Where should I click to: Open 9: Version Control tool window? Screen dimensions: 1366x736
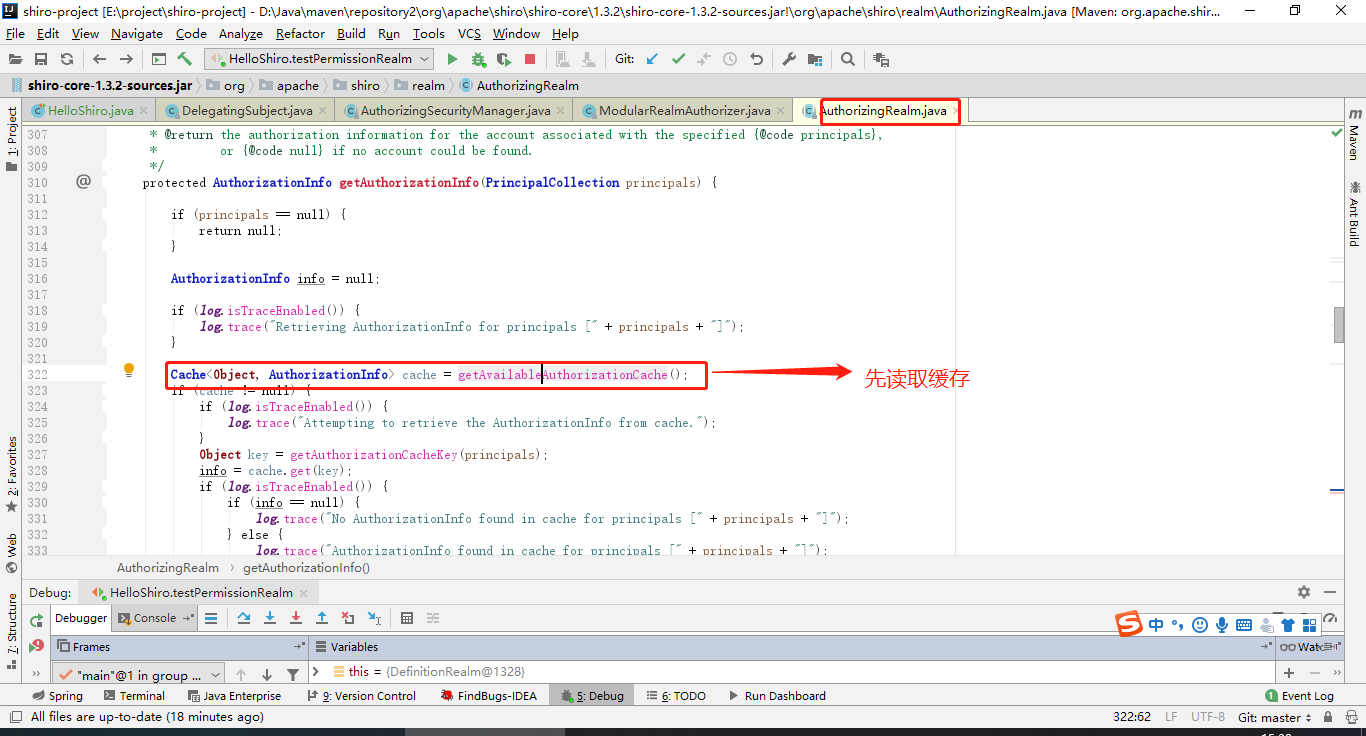click(x=361, y=696)
